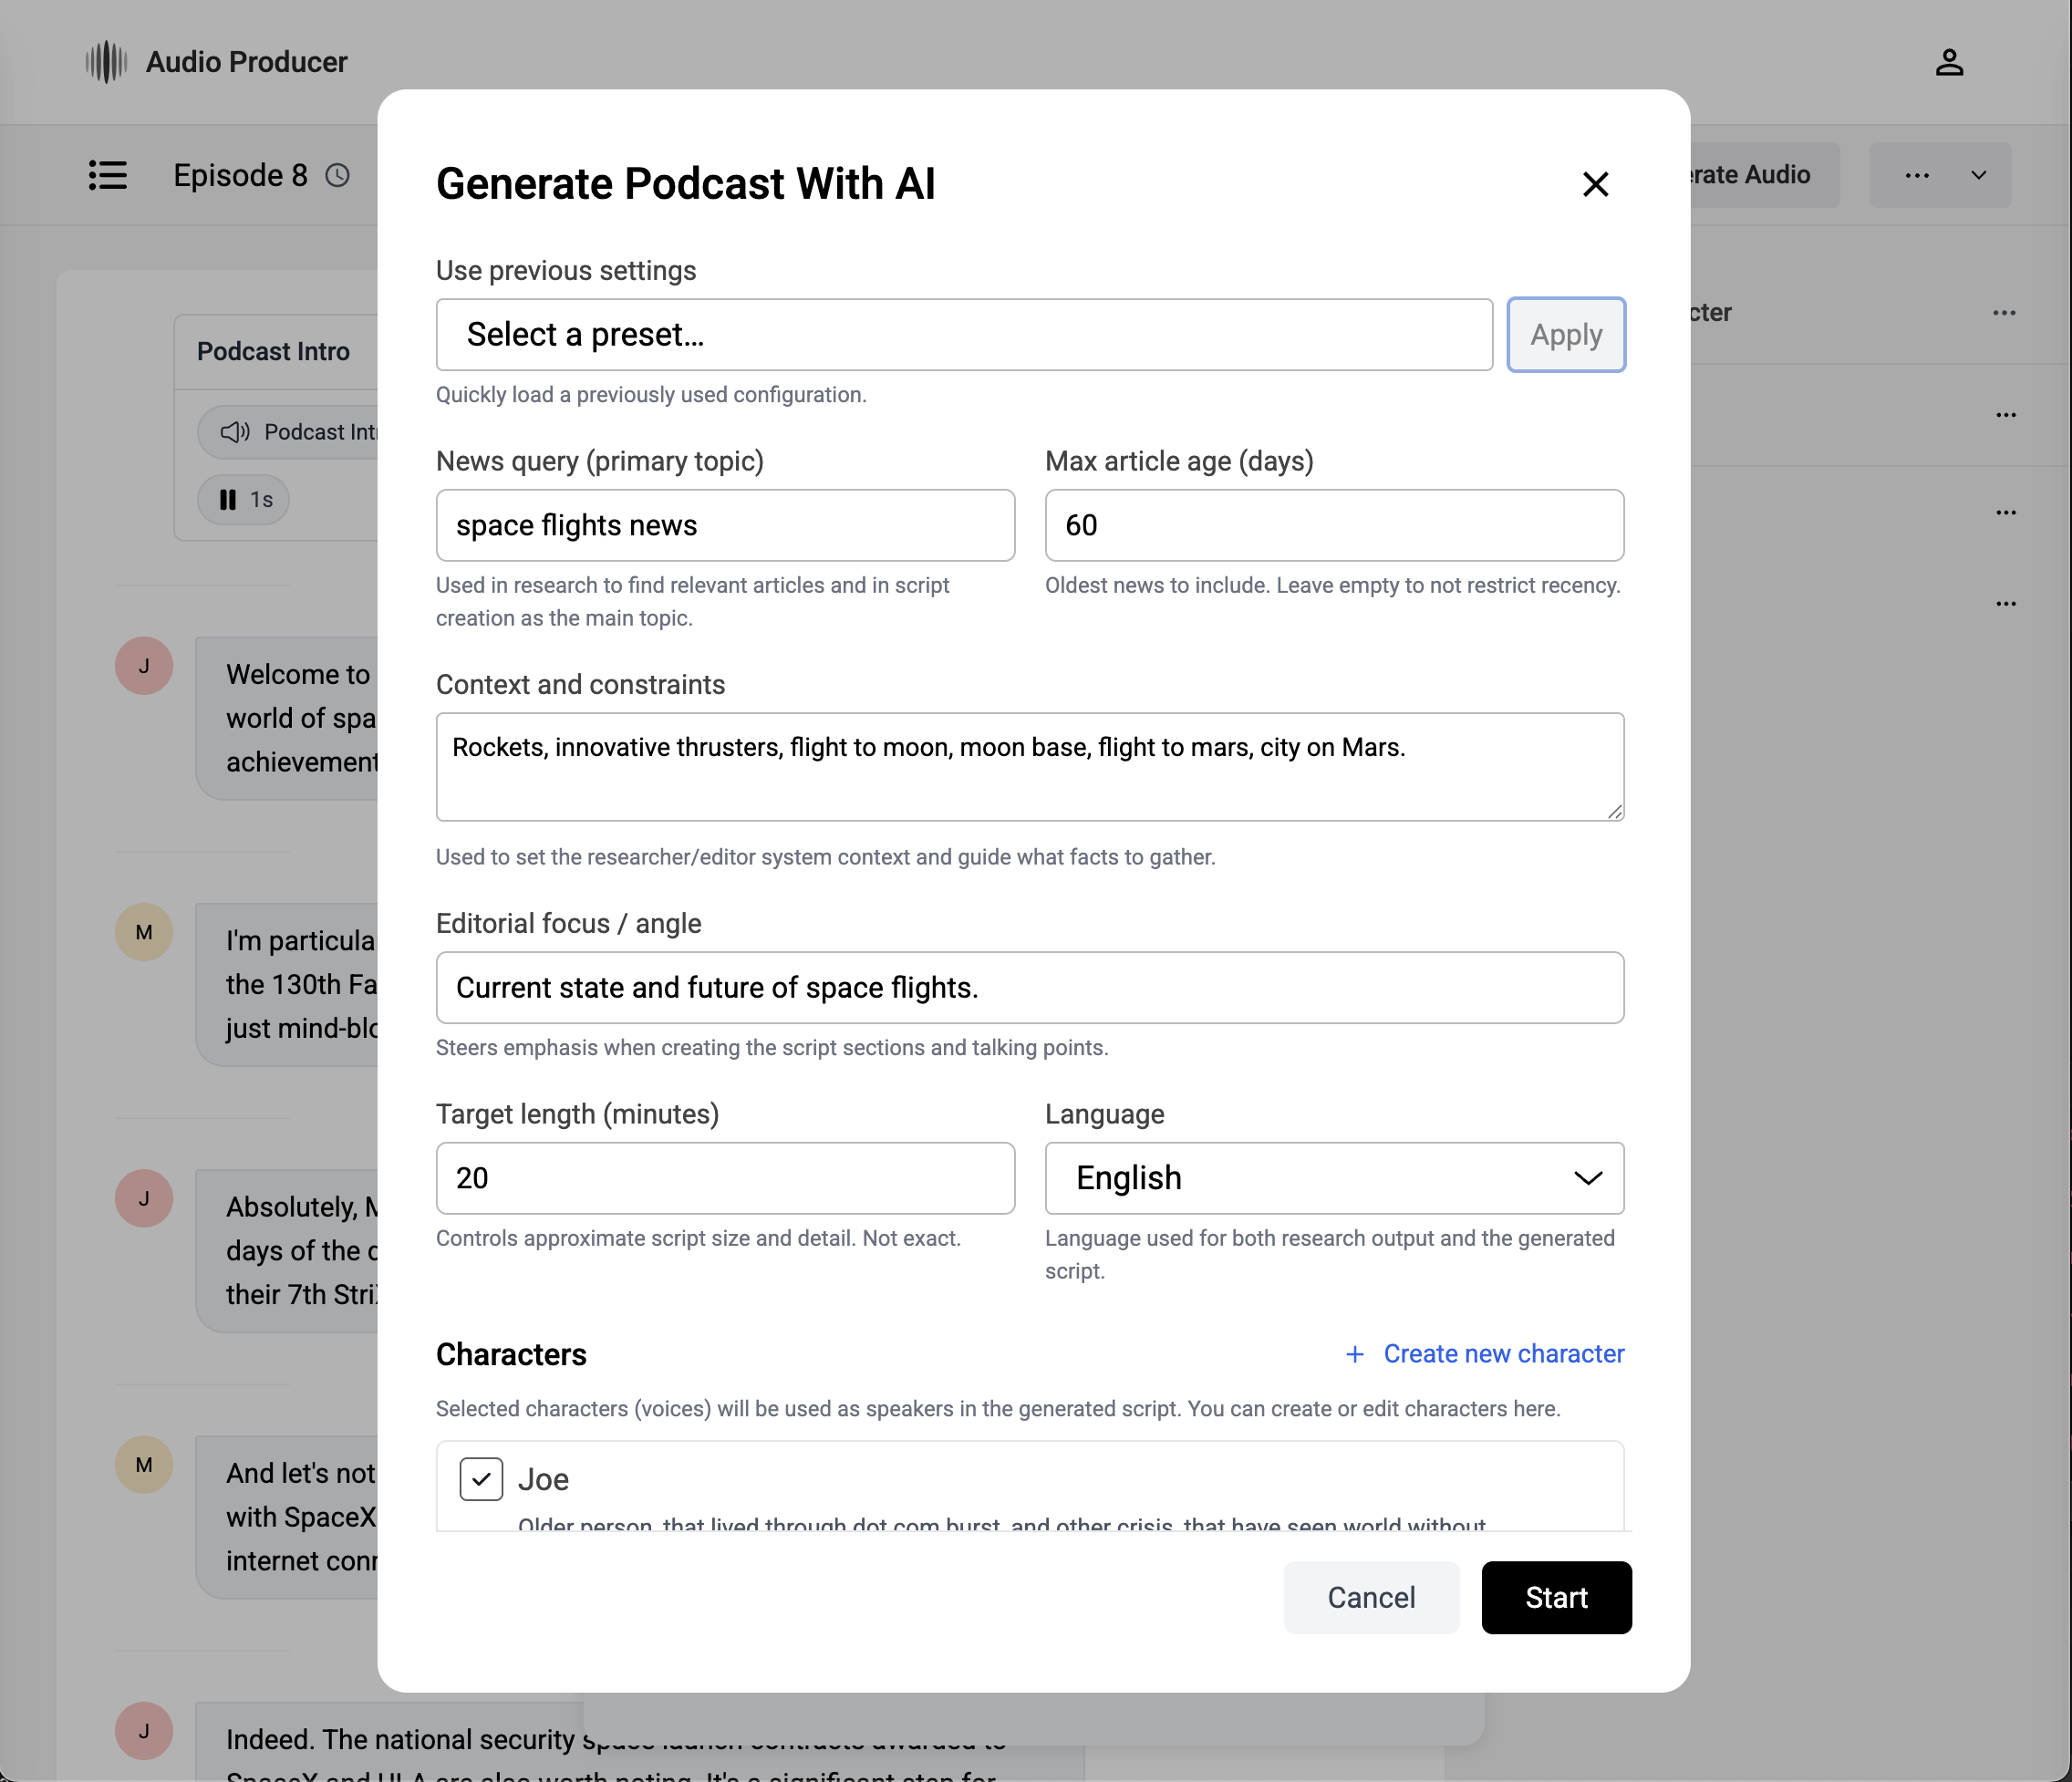The image size is (2072, 1782).
Task: Click the Create new character link
Action: pyautogui.click(x=1503, y=1354)
